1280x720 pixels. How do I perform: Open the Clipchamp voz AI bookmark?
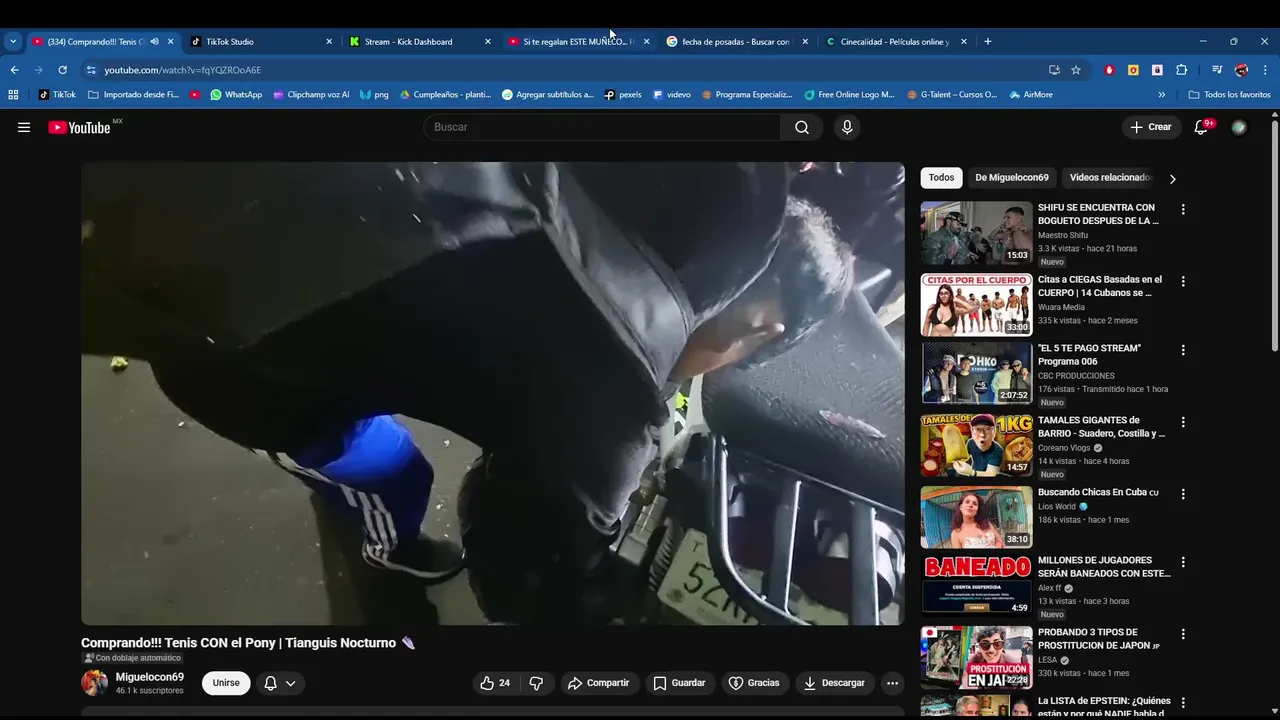[x=311, y=95]
